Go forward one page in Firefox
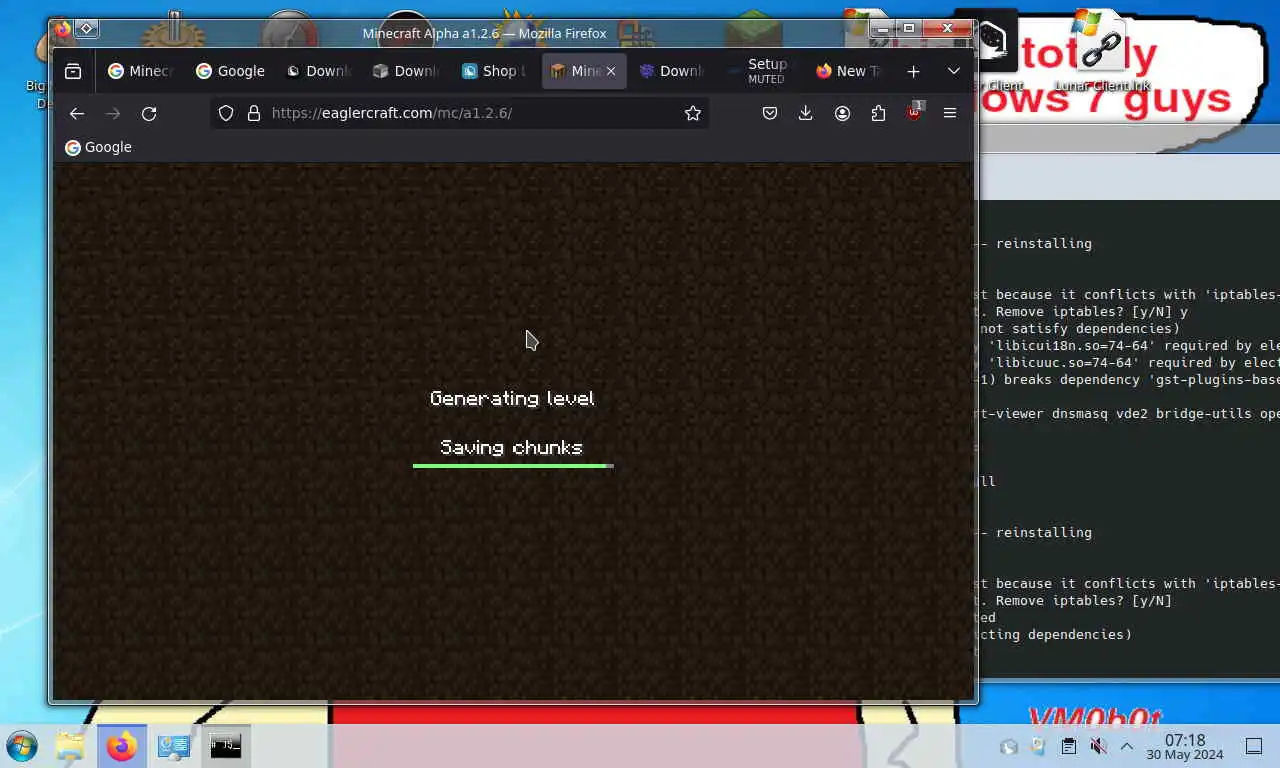The image size is (1280, 768). (113, 113)
